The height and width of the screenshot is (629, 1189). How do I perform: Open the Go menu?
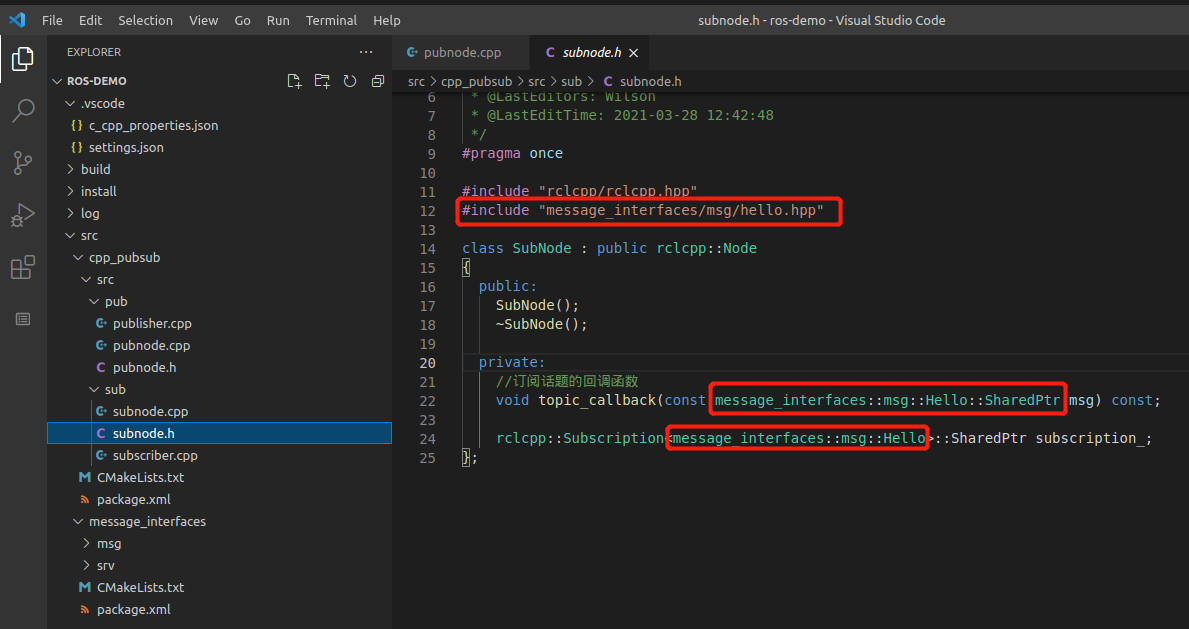pos(243,20)
